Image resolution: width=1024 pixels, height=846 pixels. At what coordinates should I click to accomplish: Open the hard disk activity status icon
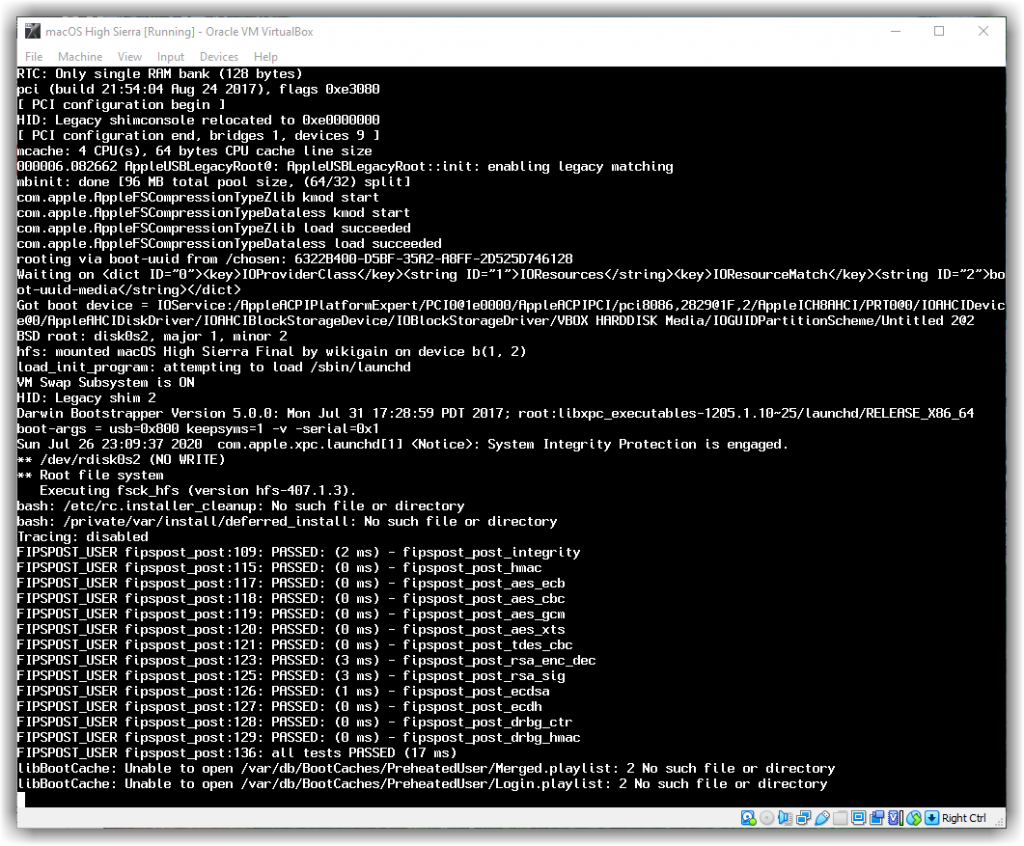[x=747, y=817]
